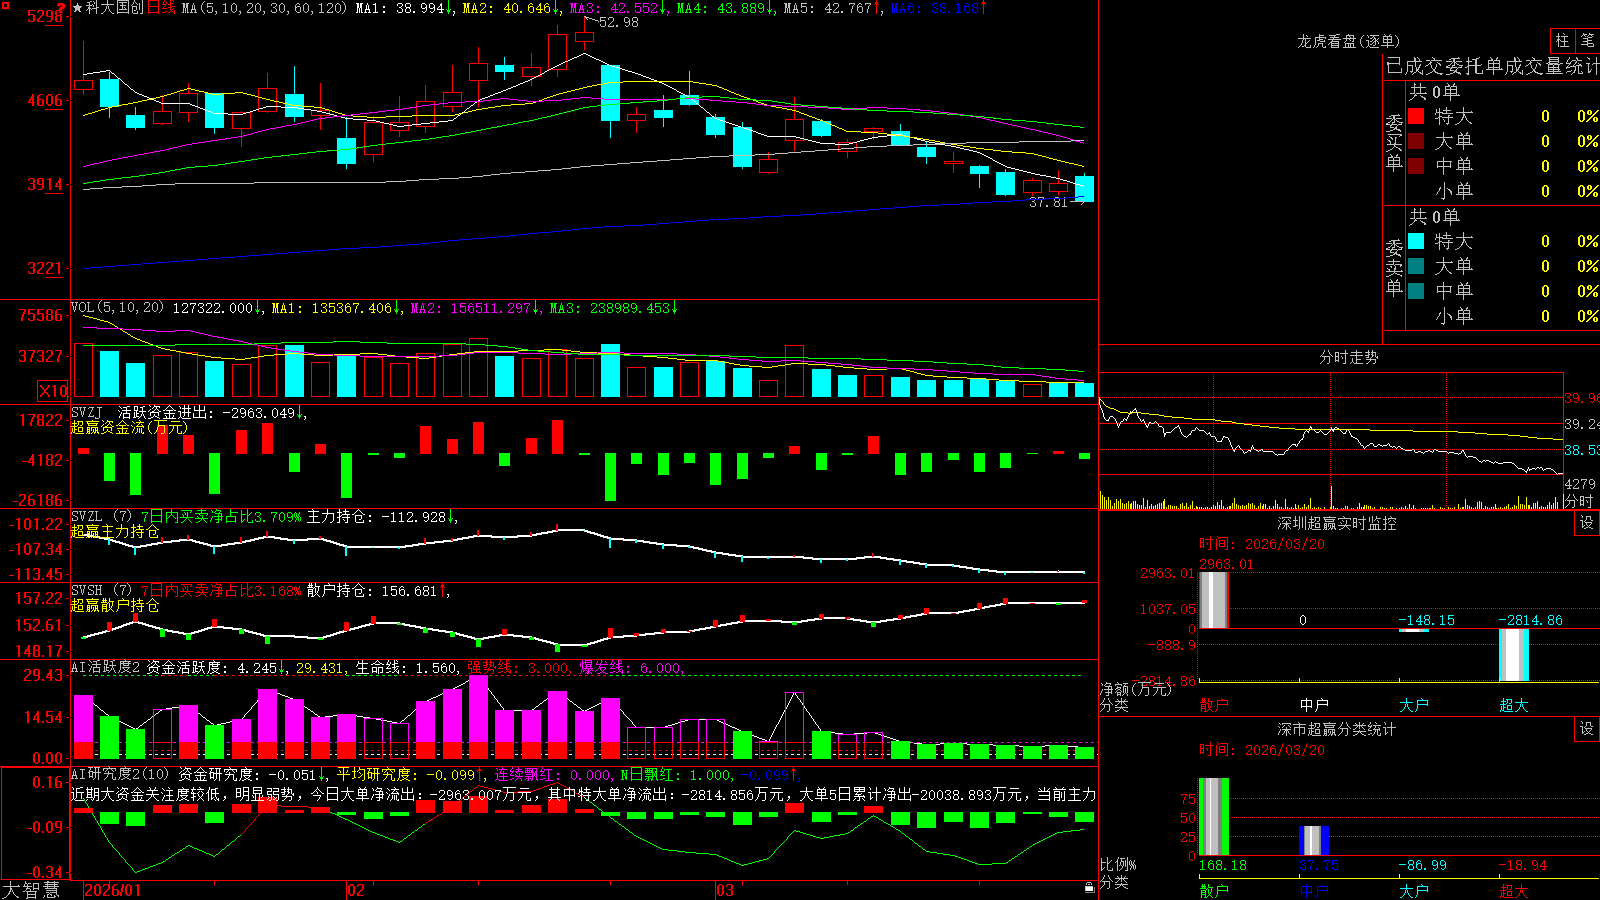
Task: Click the cyan 特大 swatch under 委卖单
Action: [x=1416, y=241]
